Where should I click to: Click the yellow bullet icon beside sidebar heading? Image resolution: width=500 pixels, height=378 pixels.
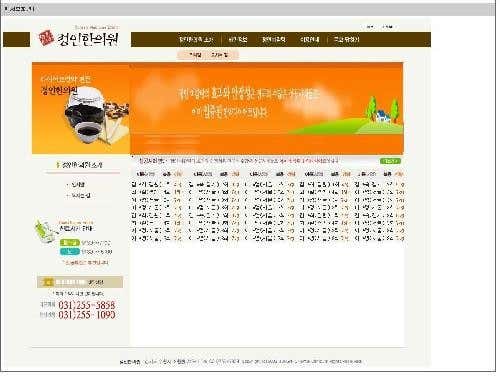pyautogui.click(x=58, y=165)
